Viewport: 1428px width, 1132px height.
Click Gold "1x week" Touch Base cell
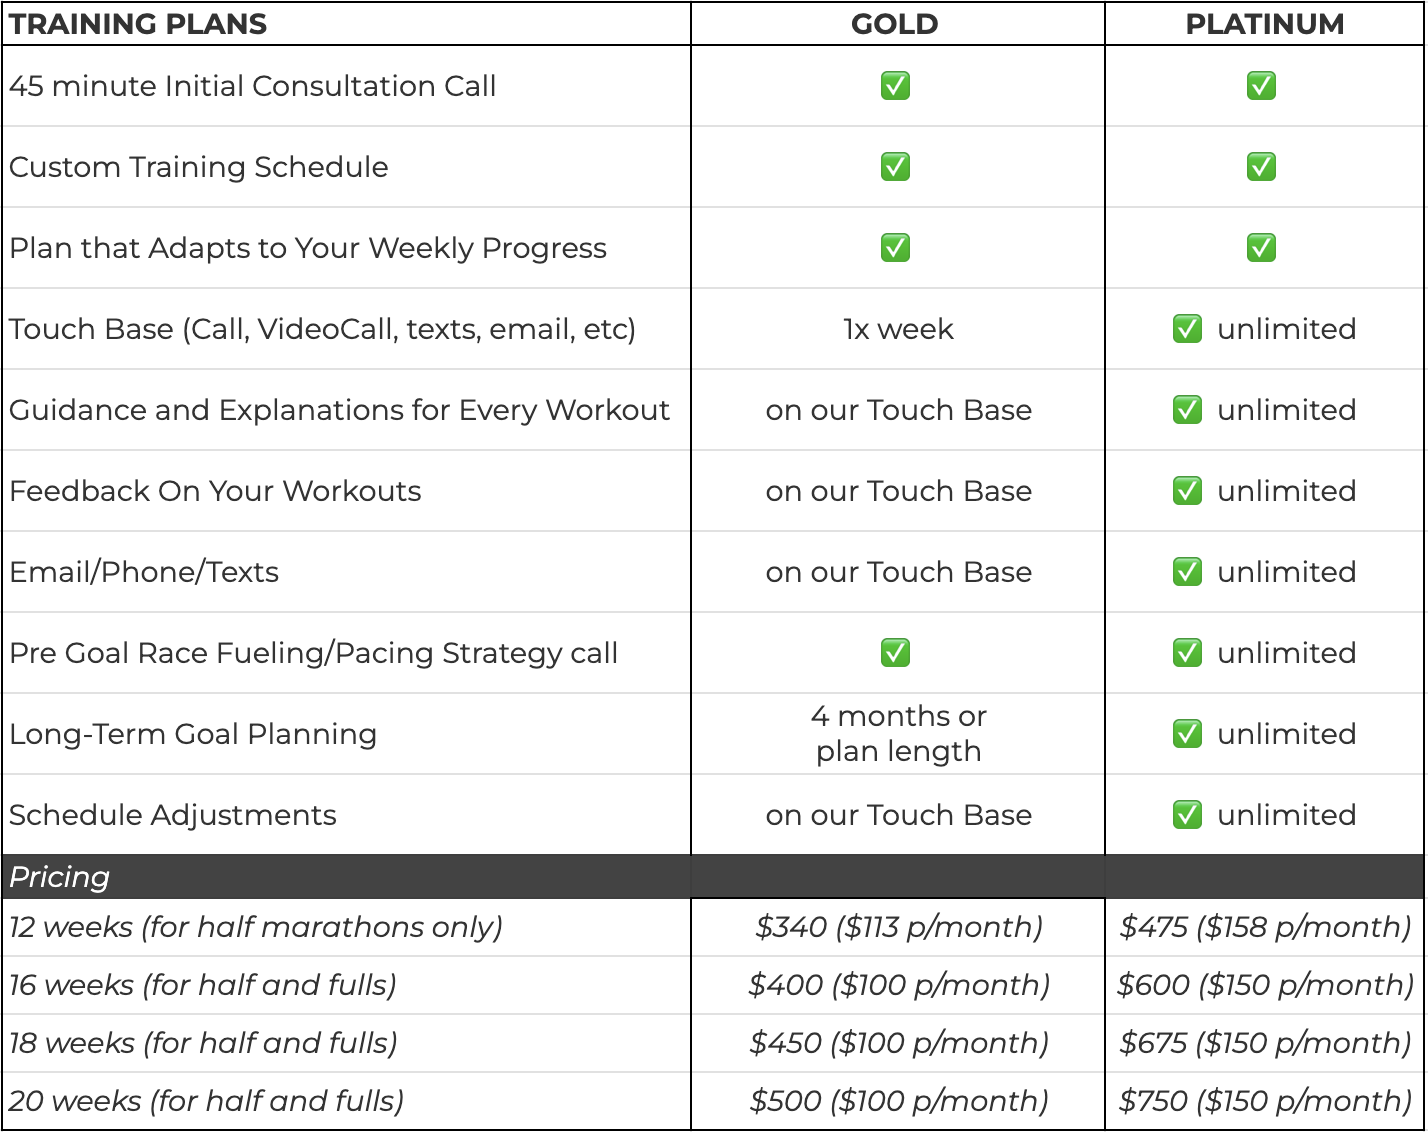898,329
